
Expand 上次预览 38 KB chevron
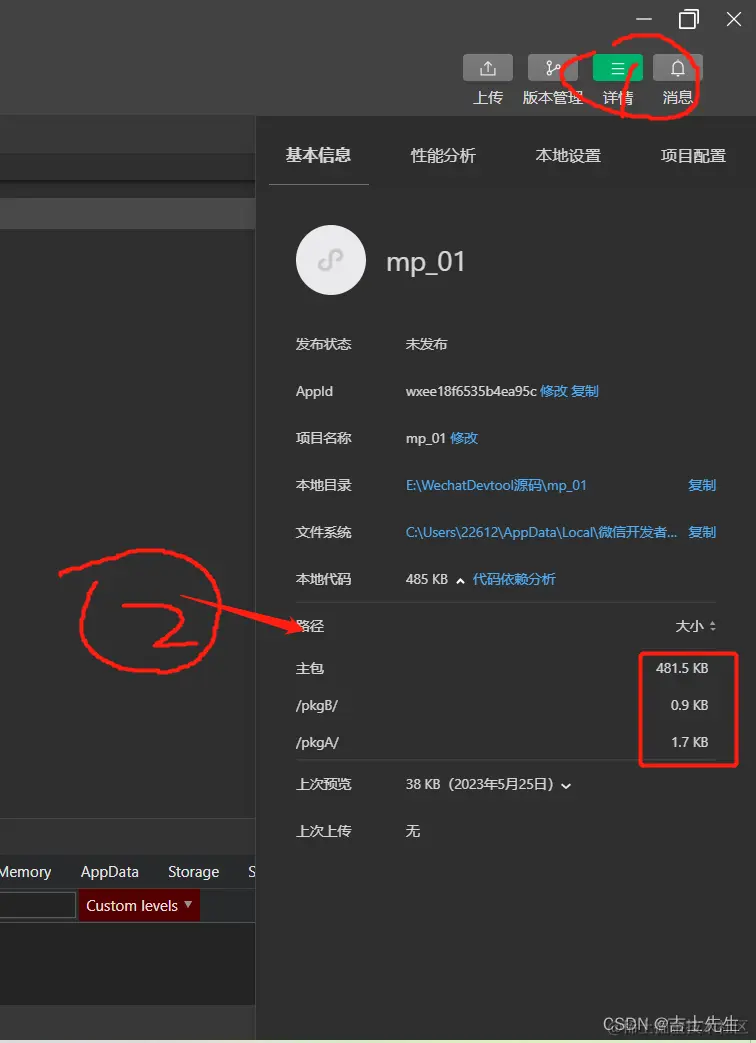pos(566,786)
